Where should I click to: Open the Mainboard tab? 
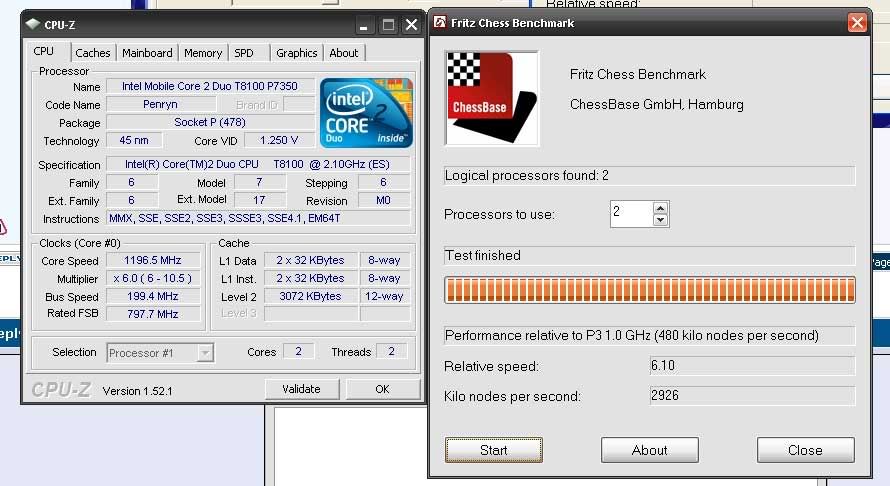147,53
